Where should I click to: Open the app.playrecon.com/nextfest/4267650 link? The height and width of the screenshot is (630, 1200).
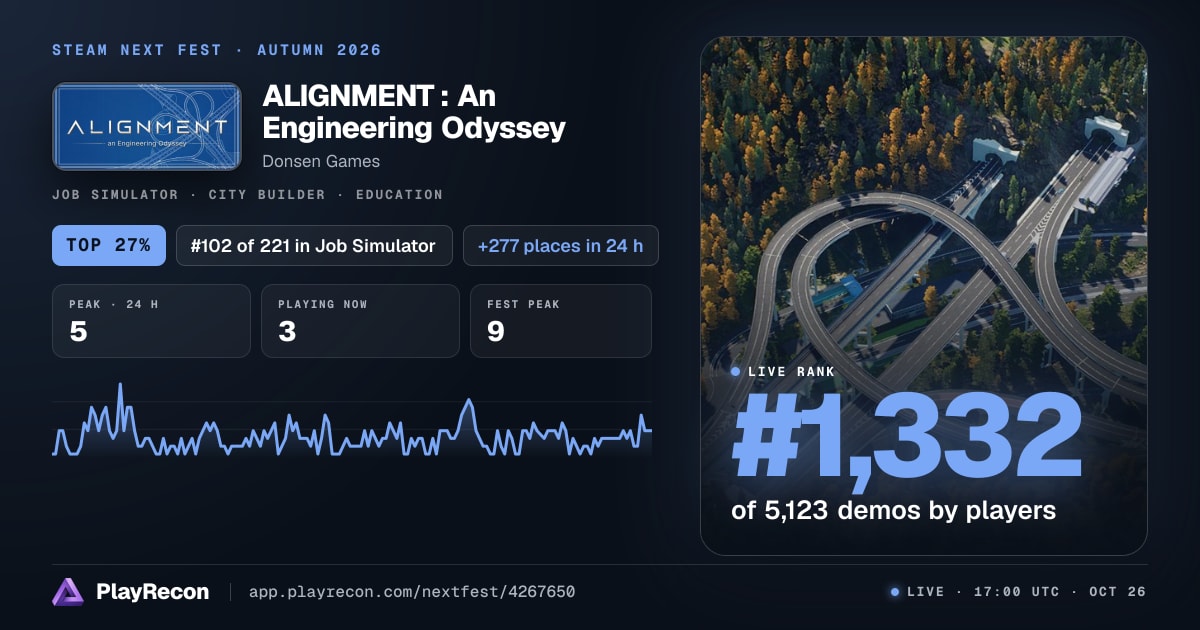click(x=411, y=592)
